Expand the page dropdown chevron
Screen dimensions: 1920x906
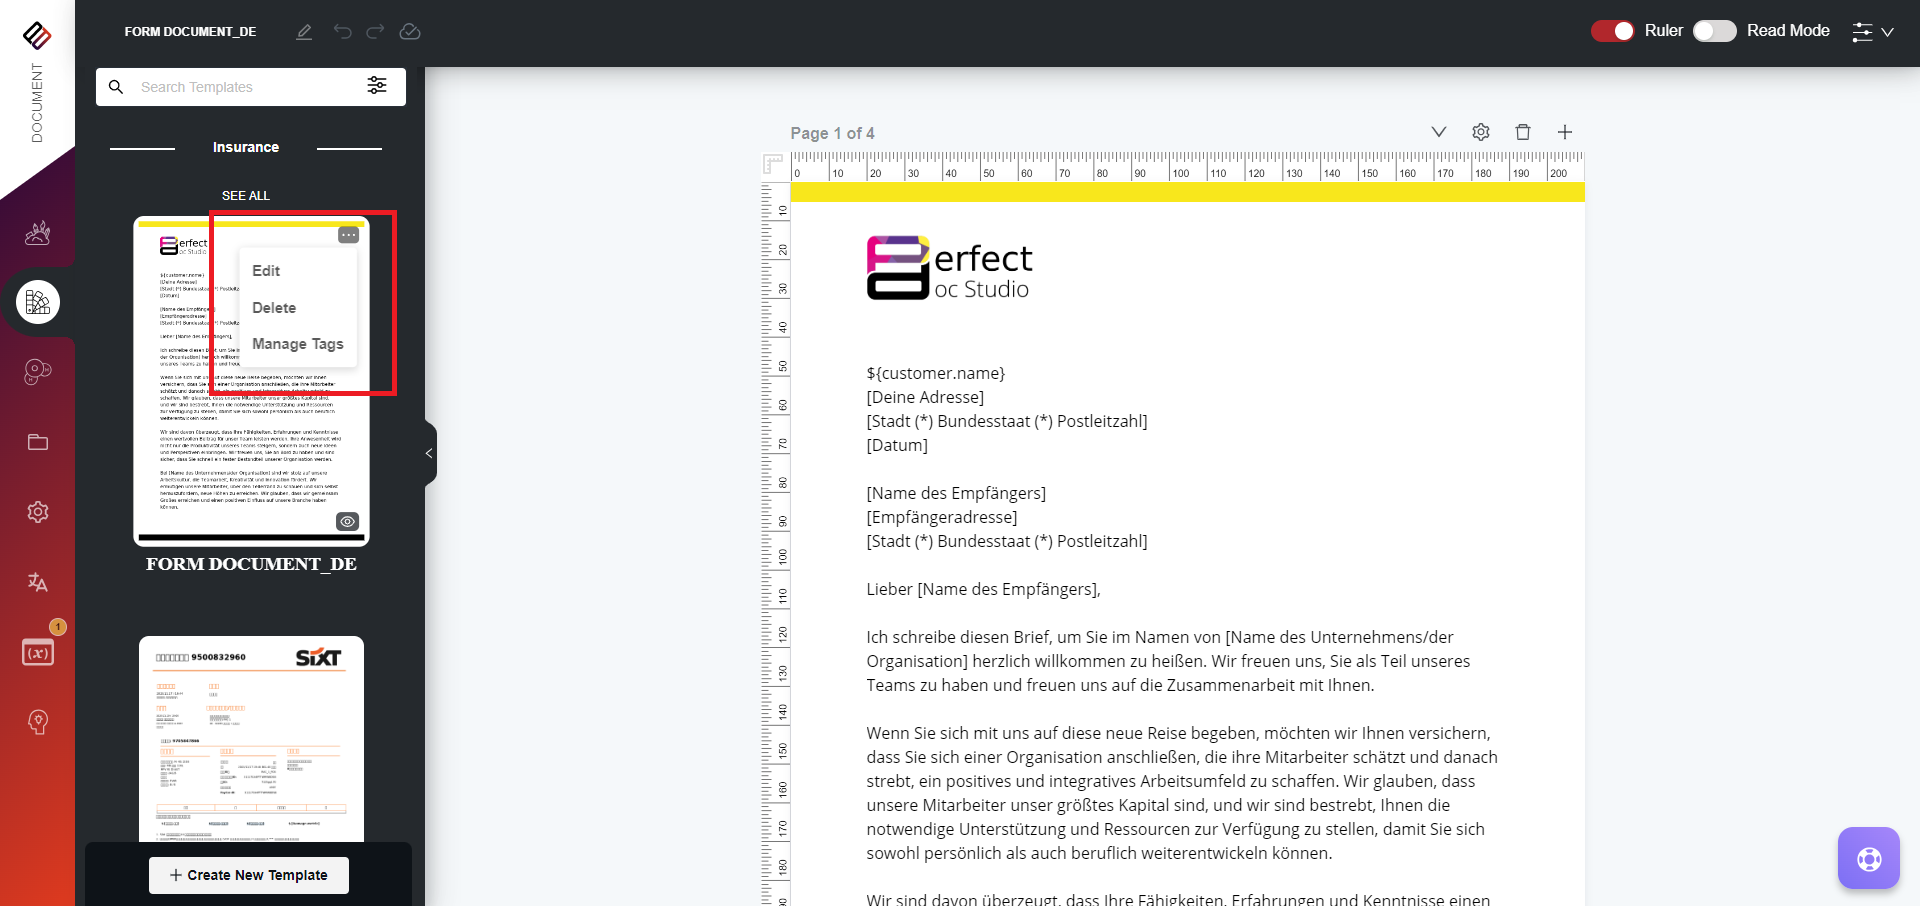pyautogui.click(x=1439, y=132)
